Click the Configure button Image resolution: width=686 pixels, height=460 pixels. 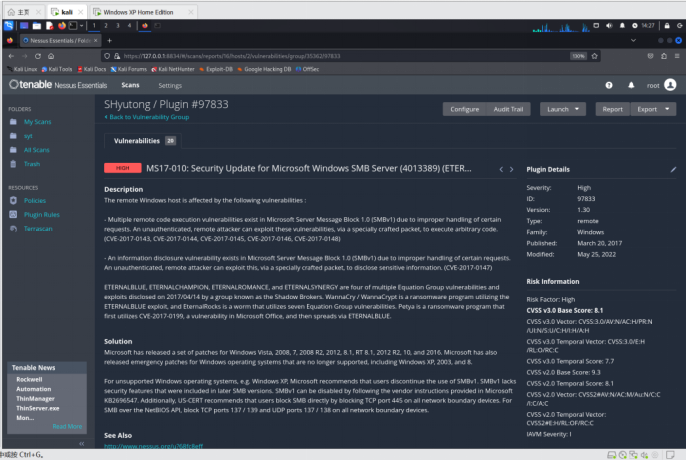pos(465,109)
